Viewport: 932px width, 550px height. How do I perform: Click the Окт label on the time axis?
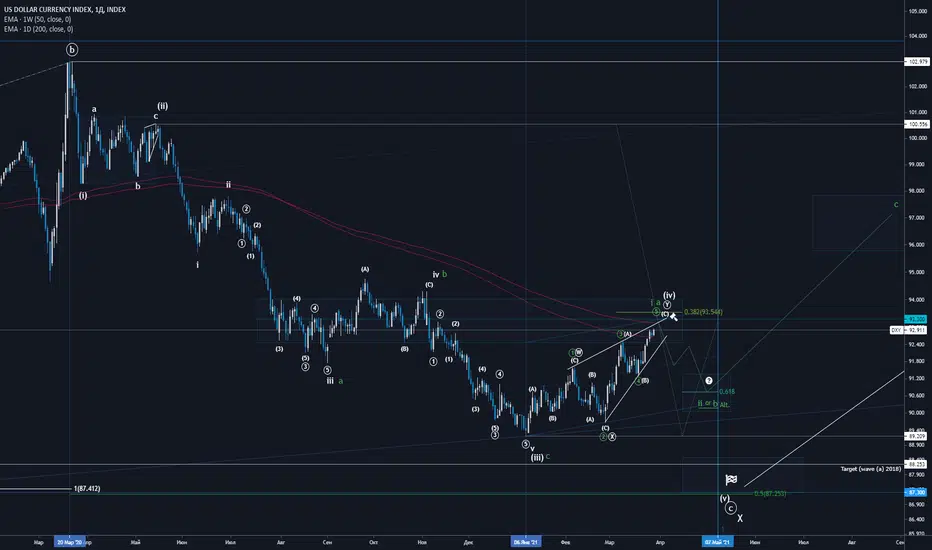coord(374,542)
